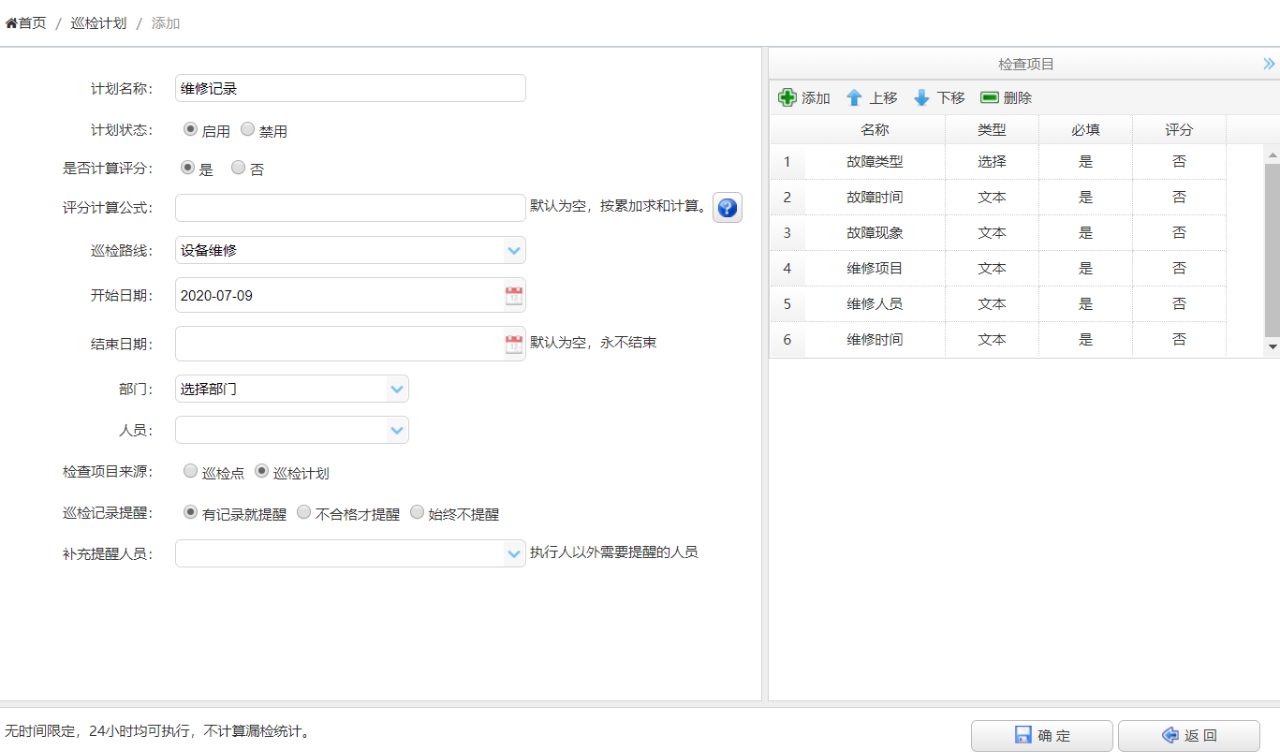
Task: Expand the 补充提醒人员 dropdown
Action: (514, 554)
